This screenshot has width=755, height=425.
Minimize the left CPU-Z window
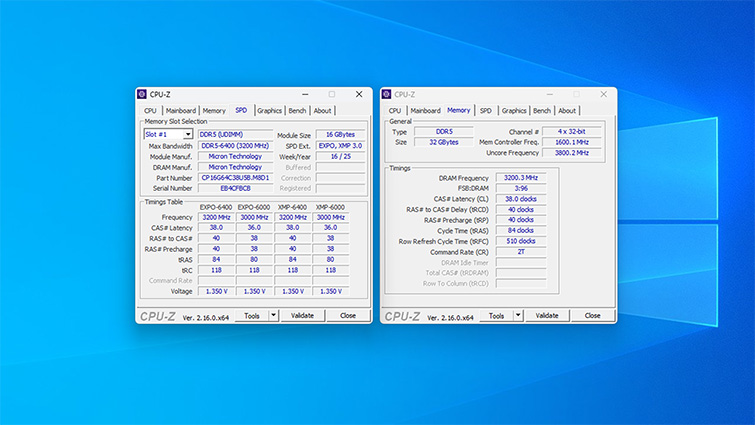coord(305,94)
